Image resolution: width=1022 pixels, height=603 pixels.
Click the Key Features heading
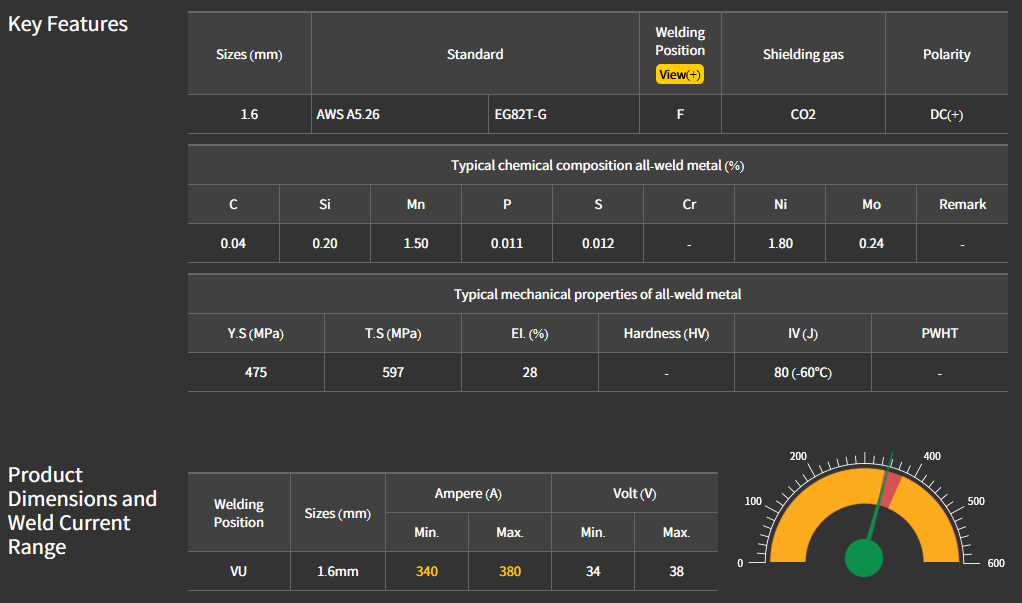coord(68,24)
